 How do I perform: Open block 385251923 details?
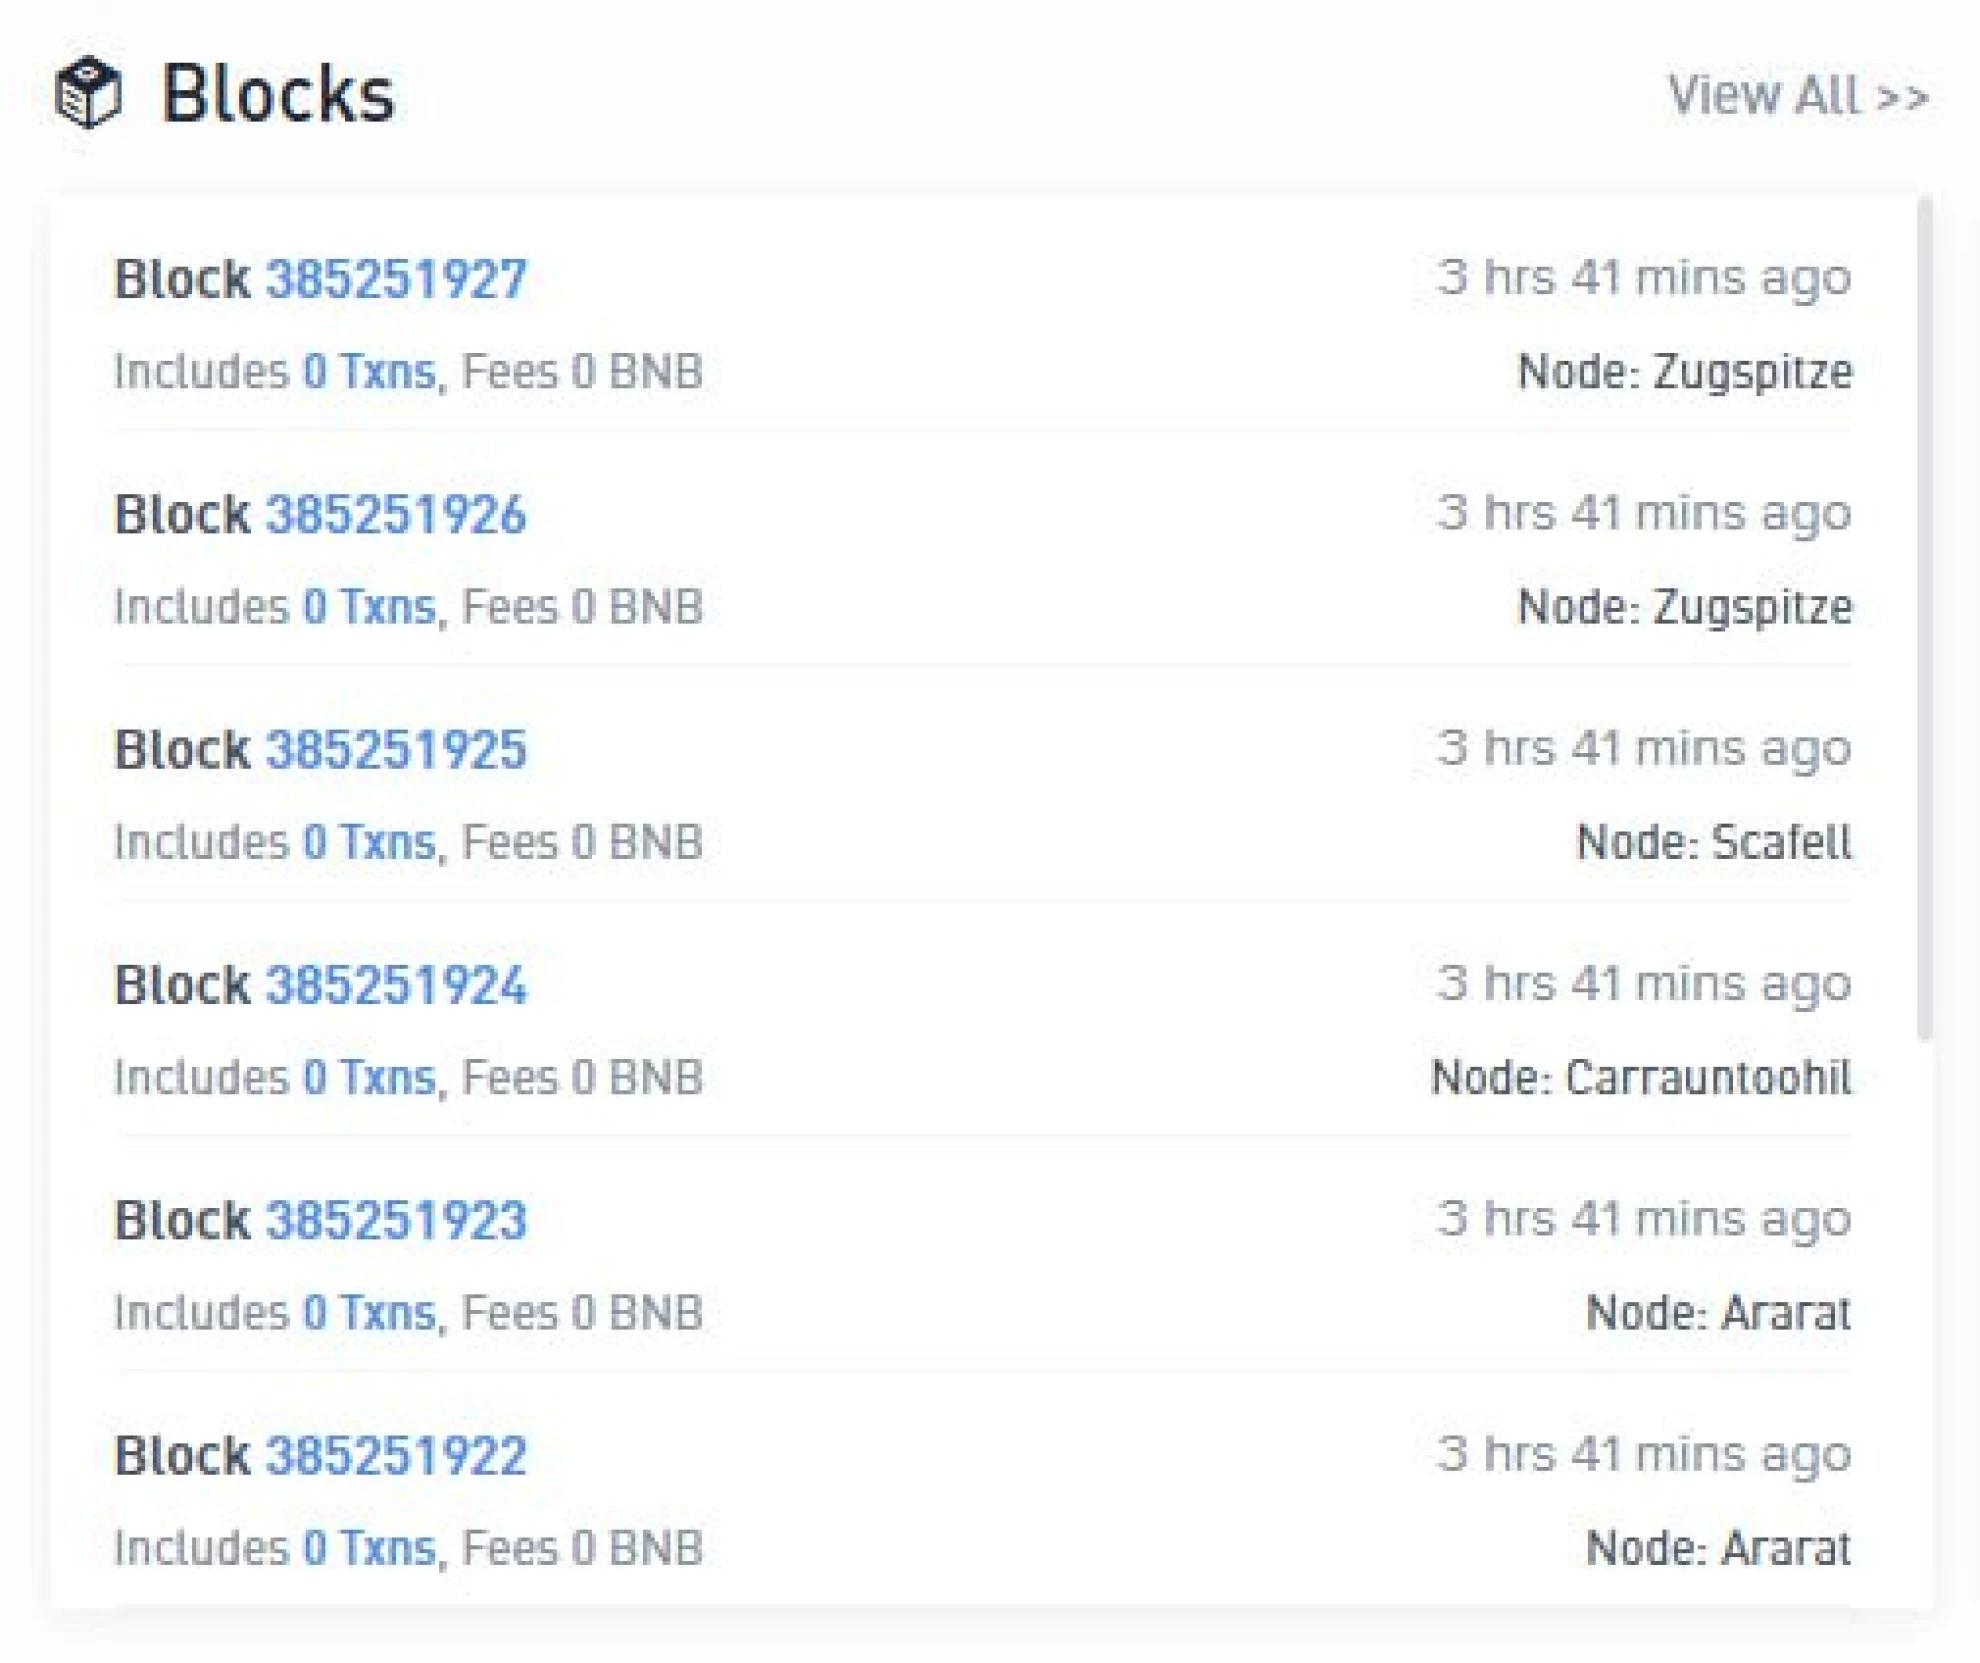[x=395, y=1220]
